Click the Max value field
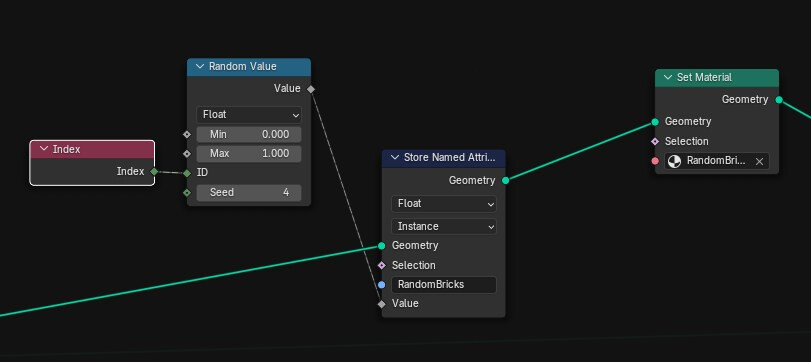The width and height of the screenshot is (811, 362). [249, 154]
